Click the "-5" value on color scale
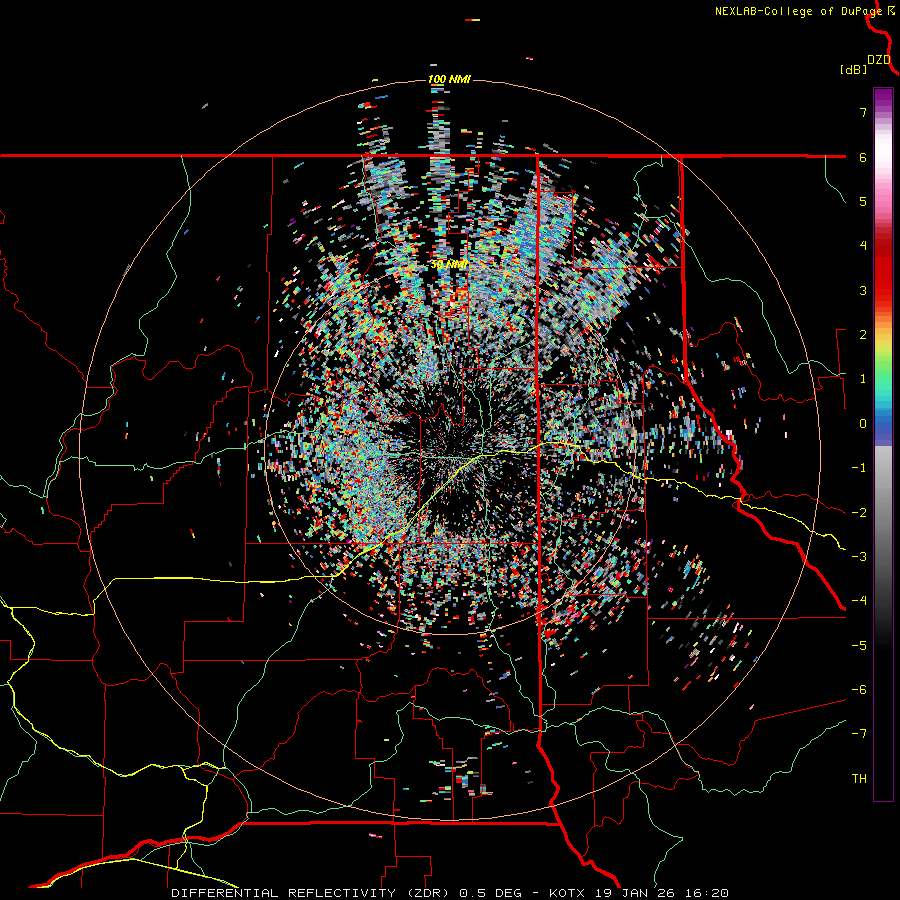 pyautogui.click(x=859, y=646)
